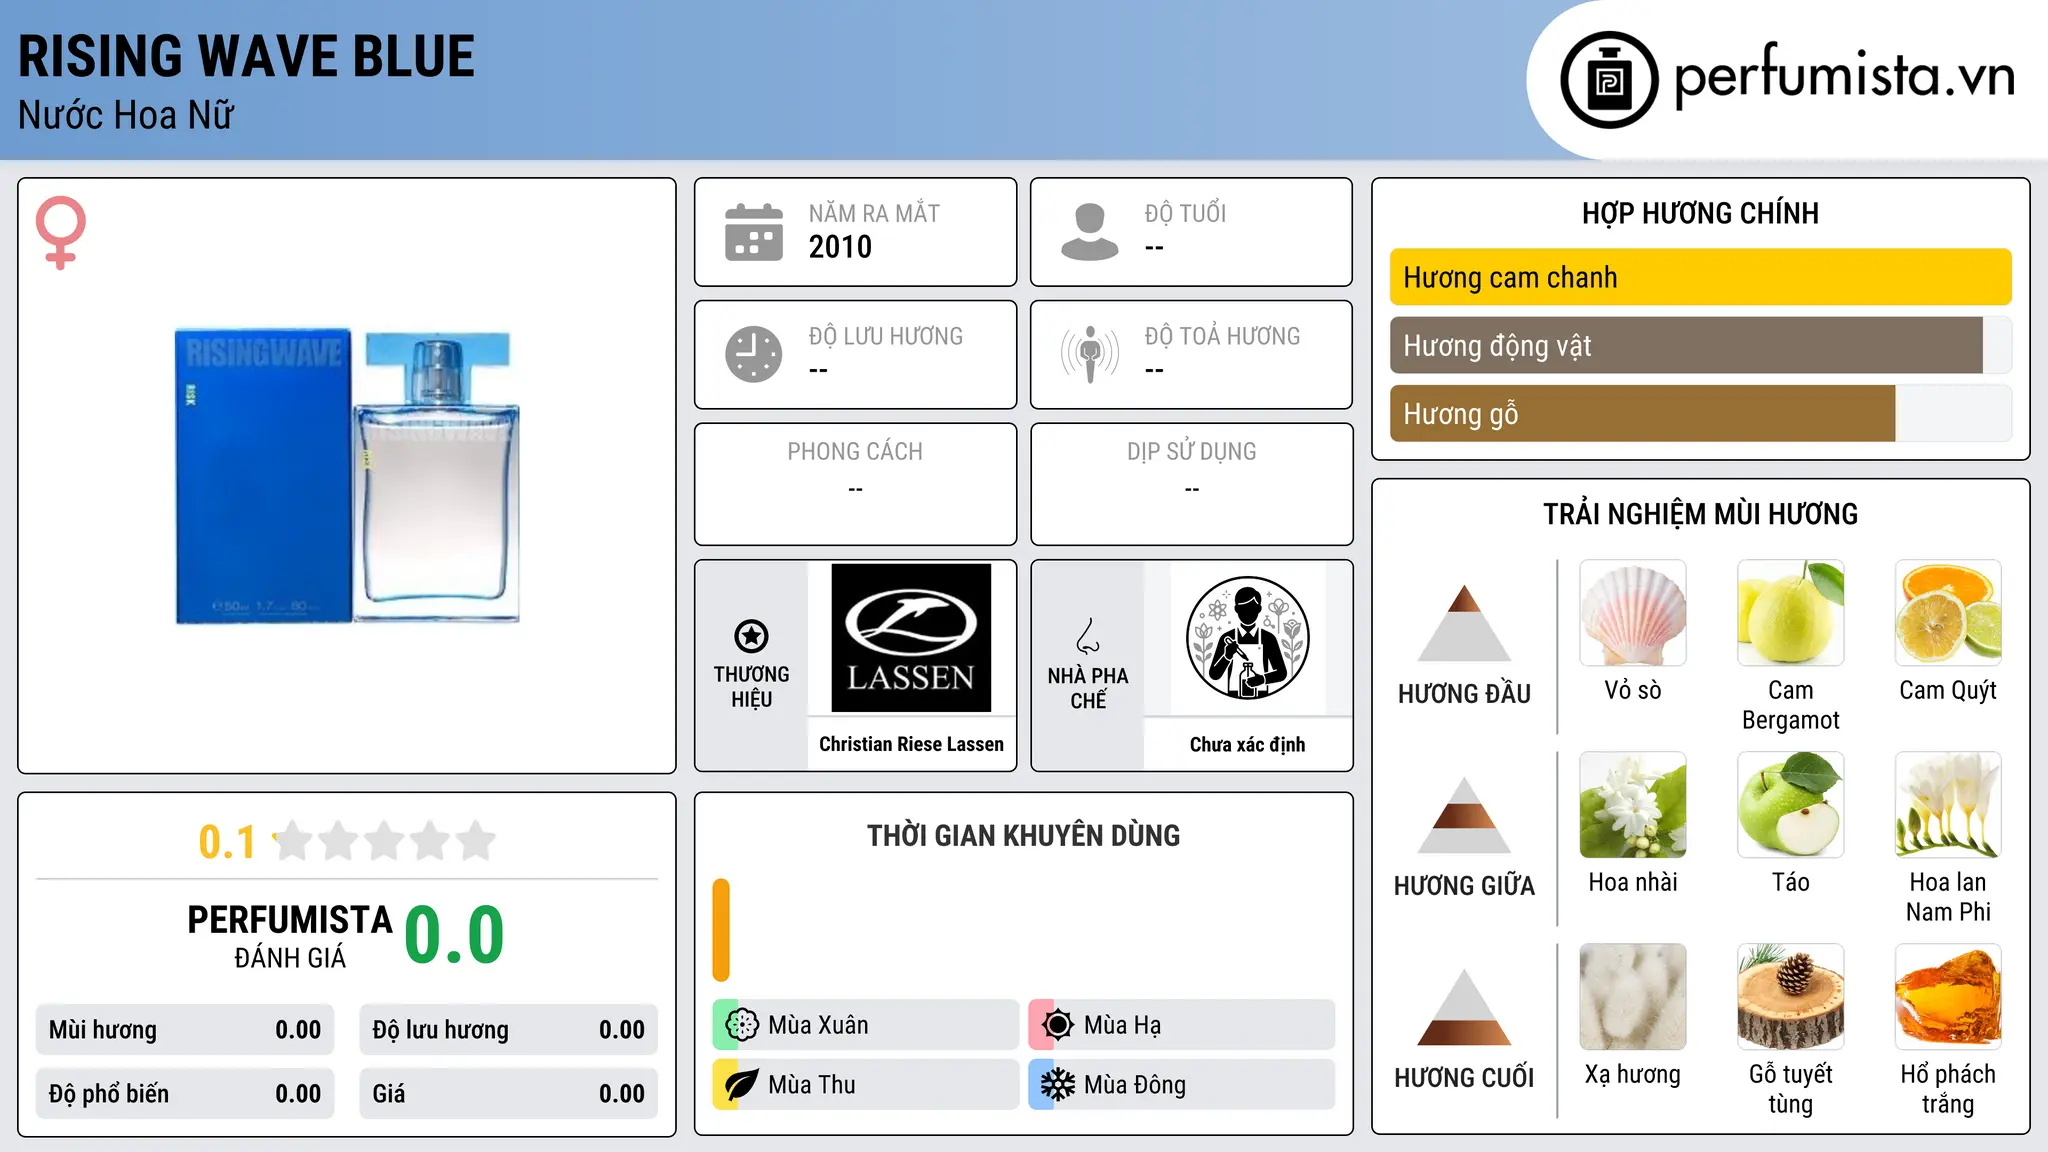Image resolution: width=2048 pixels, height=1152 pixels.
Task: Click the clock icon beside Độ lưu hương
Action: 754,354
